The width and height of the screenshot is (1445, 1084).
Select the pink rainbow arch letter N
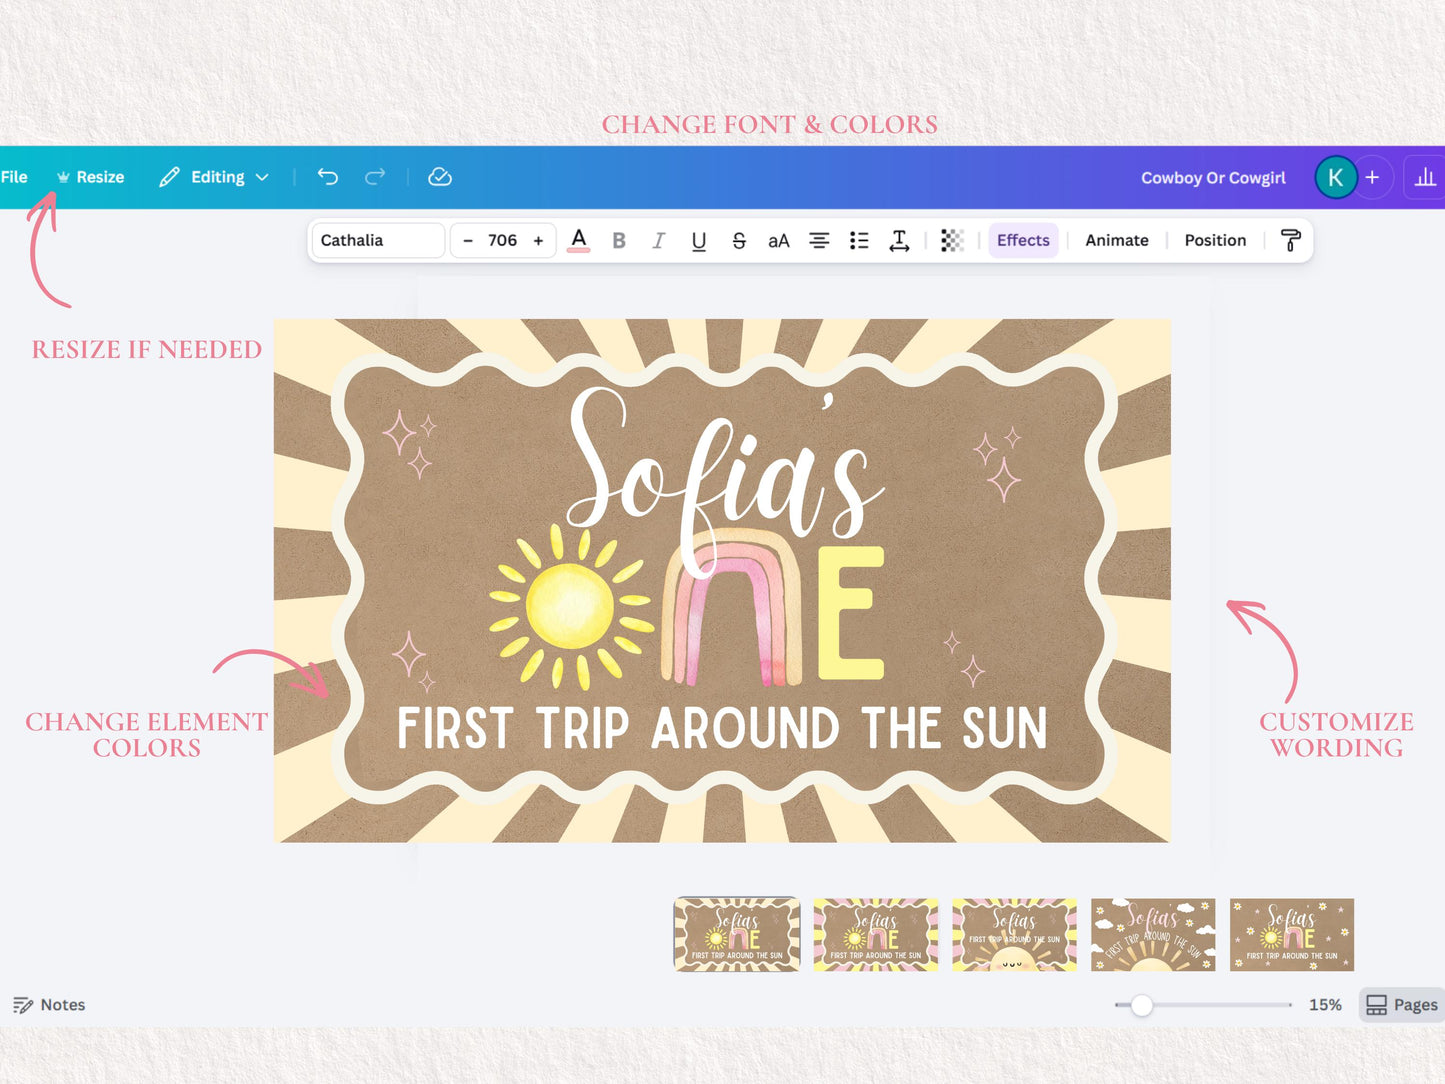733,609
